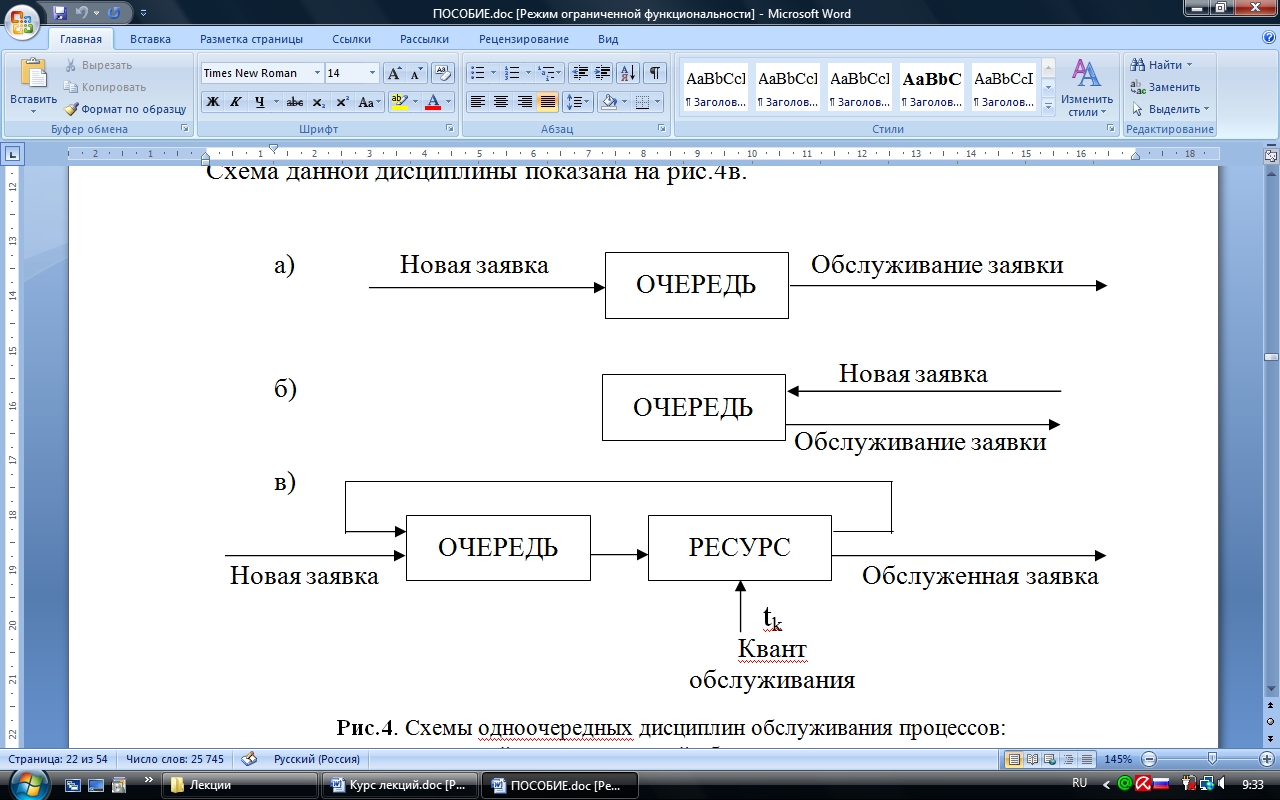Click the language Русский (Россия) indicator

coord(317,759)
